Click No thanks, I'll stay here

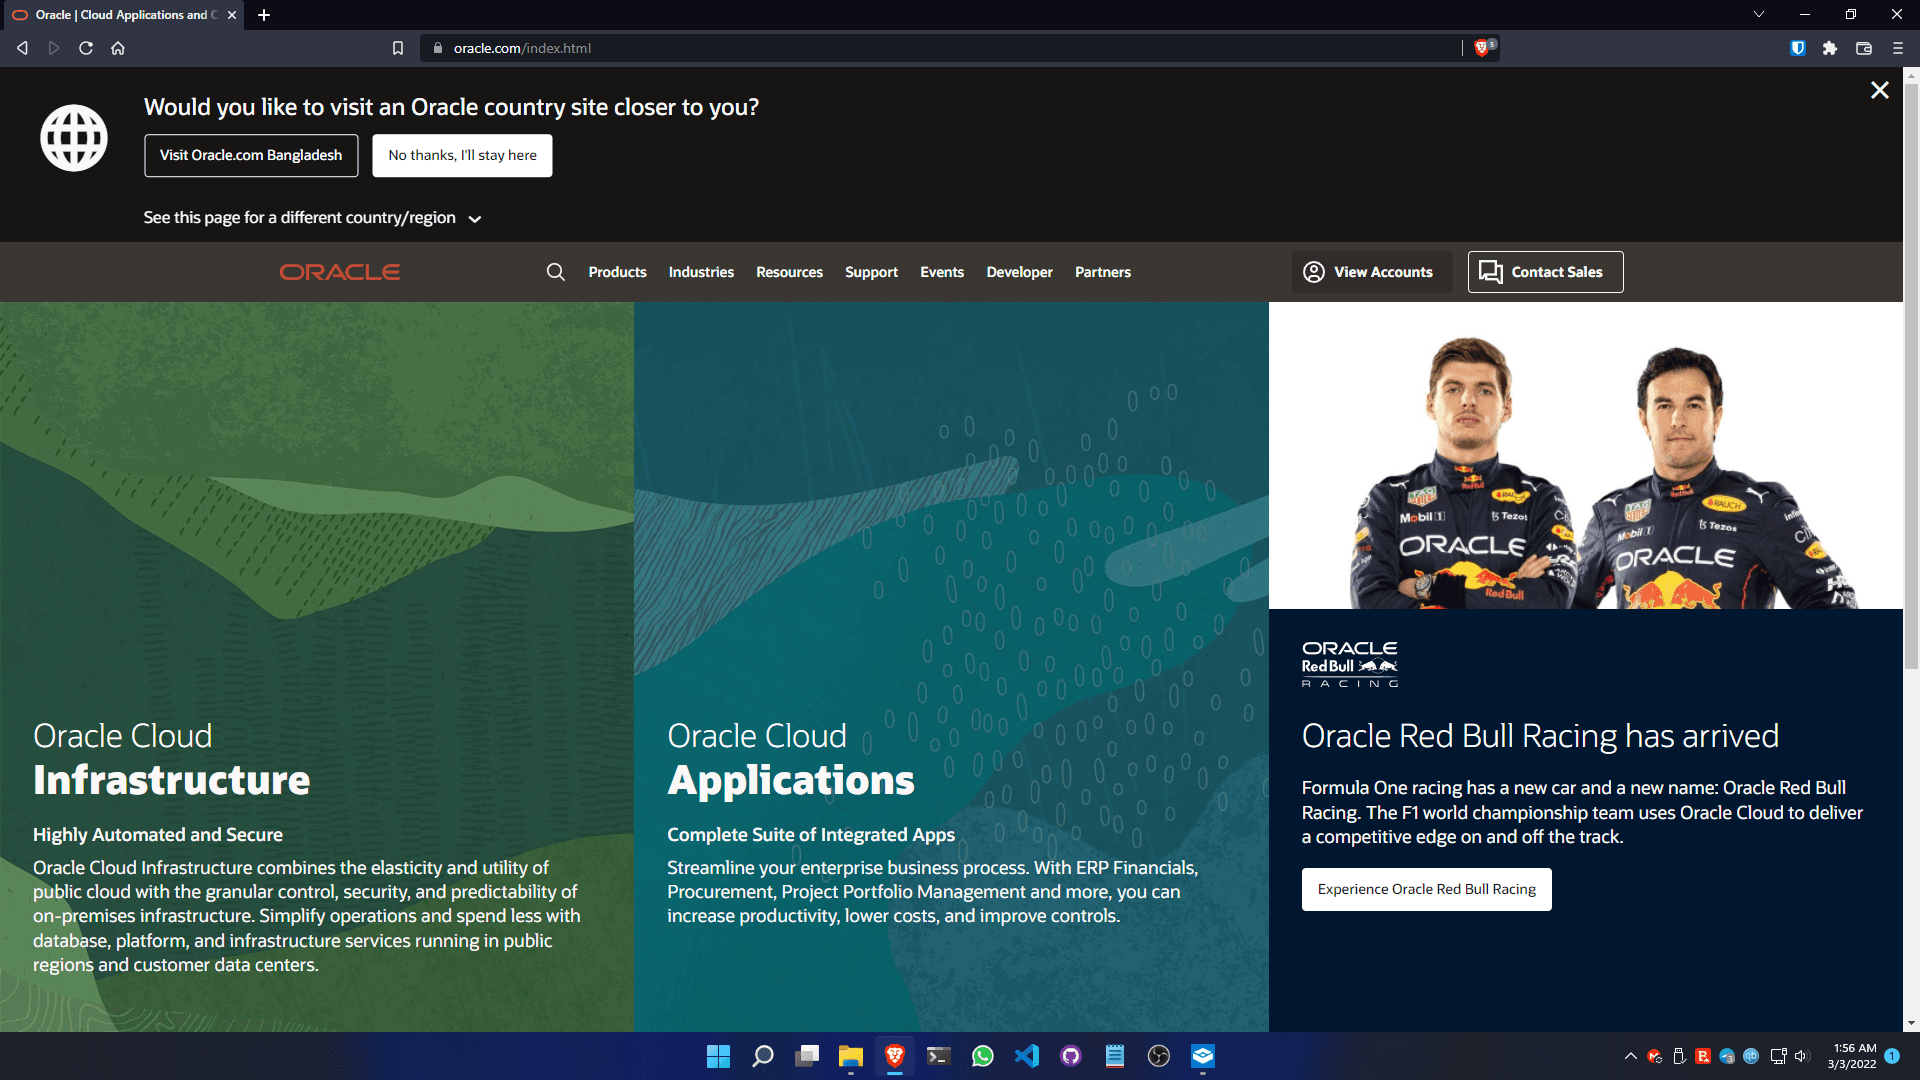(462, 155)
